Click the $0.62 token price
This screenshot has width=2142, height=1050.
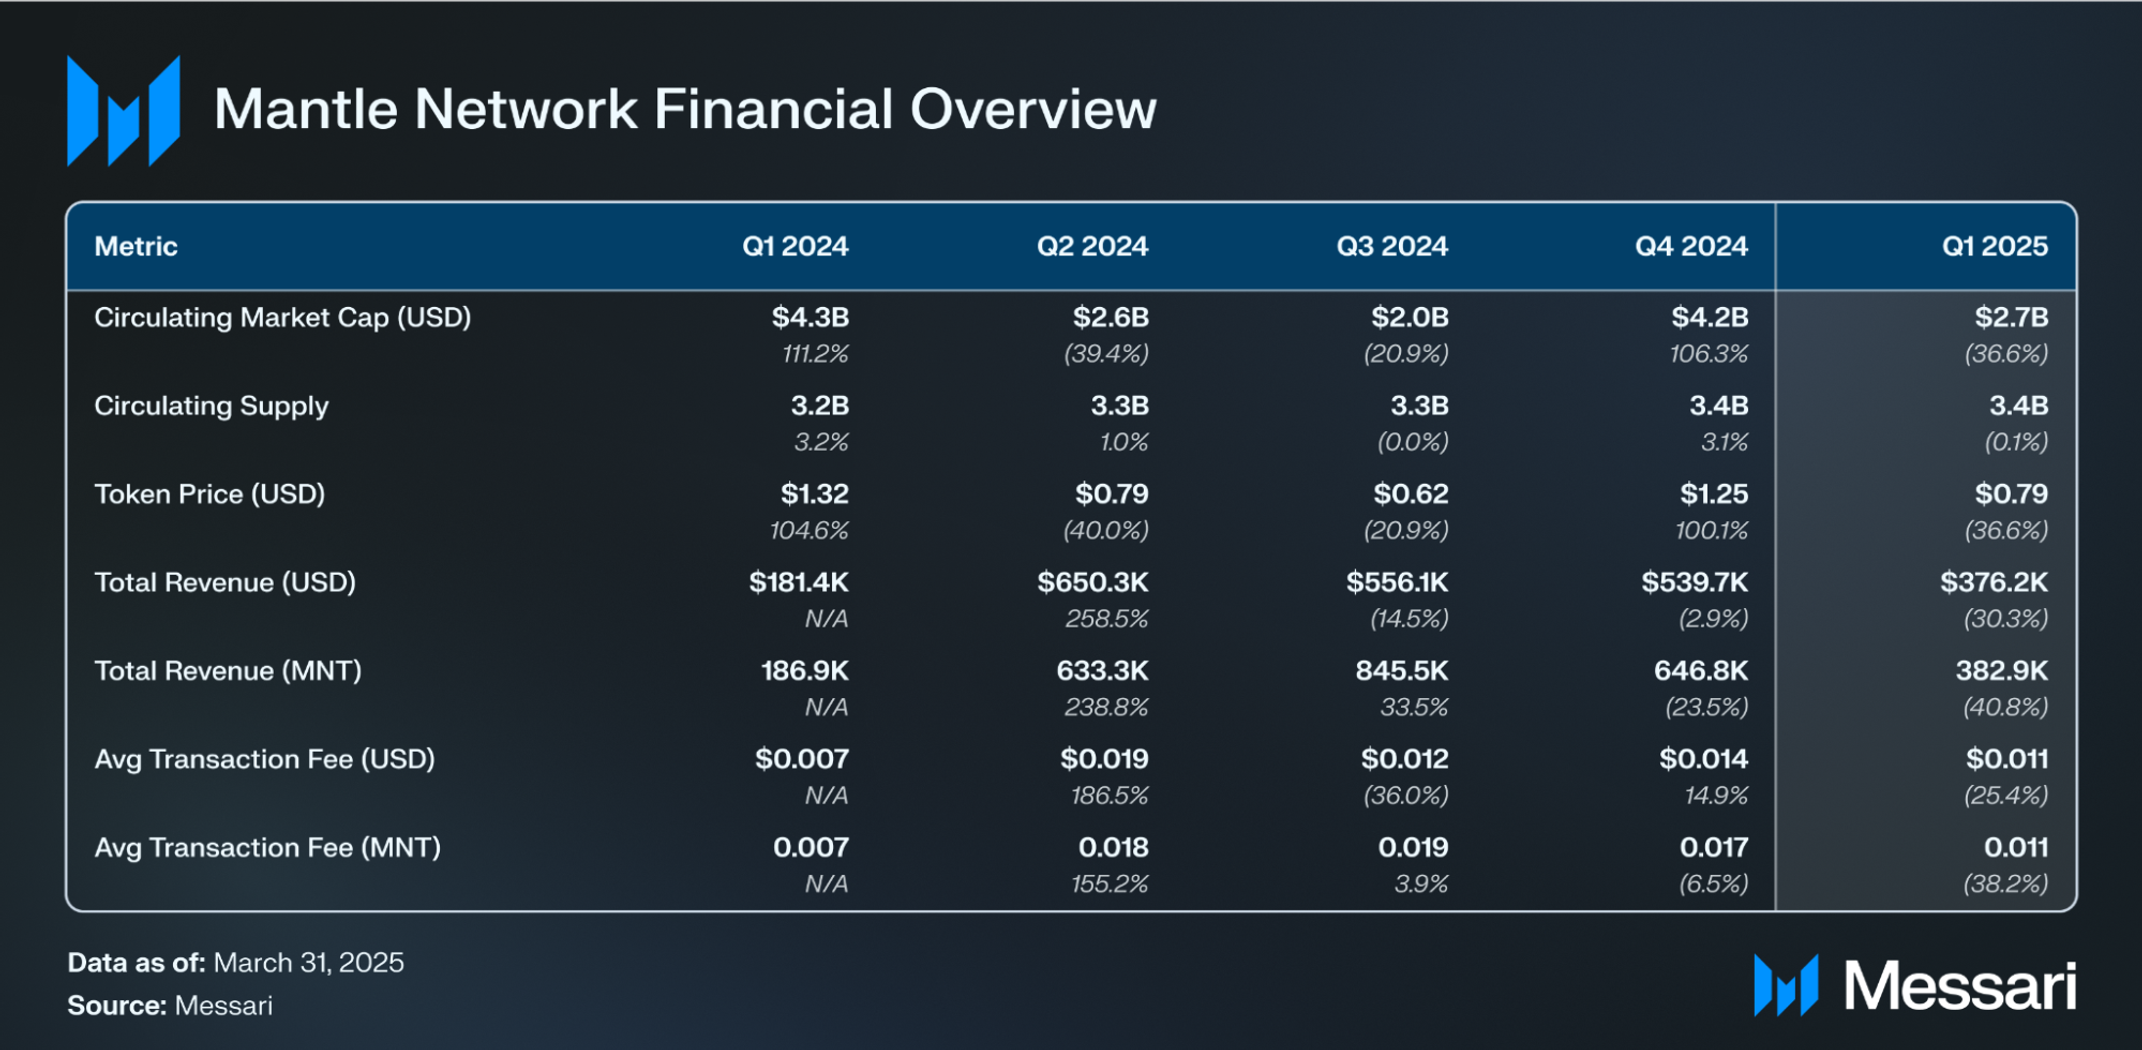pos(1411,494)
